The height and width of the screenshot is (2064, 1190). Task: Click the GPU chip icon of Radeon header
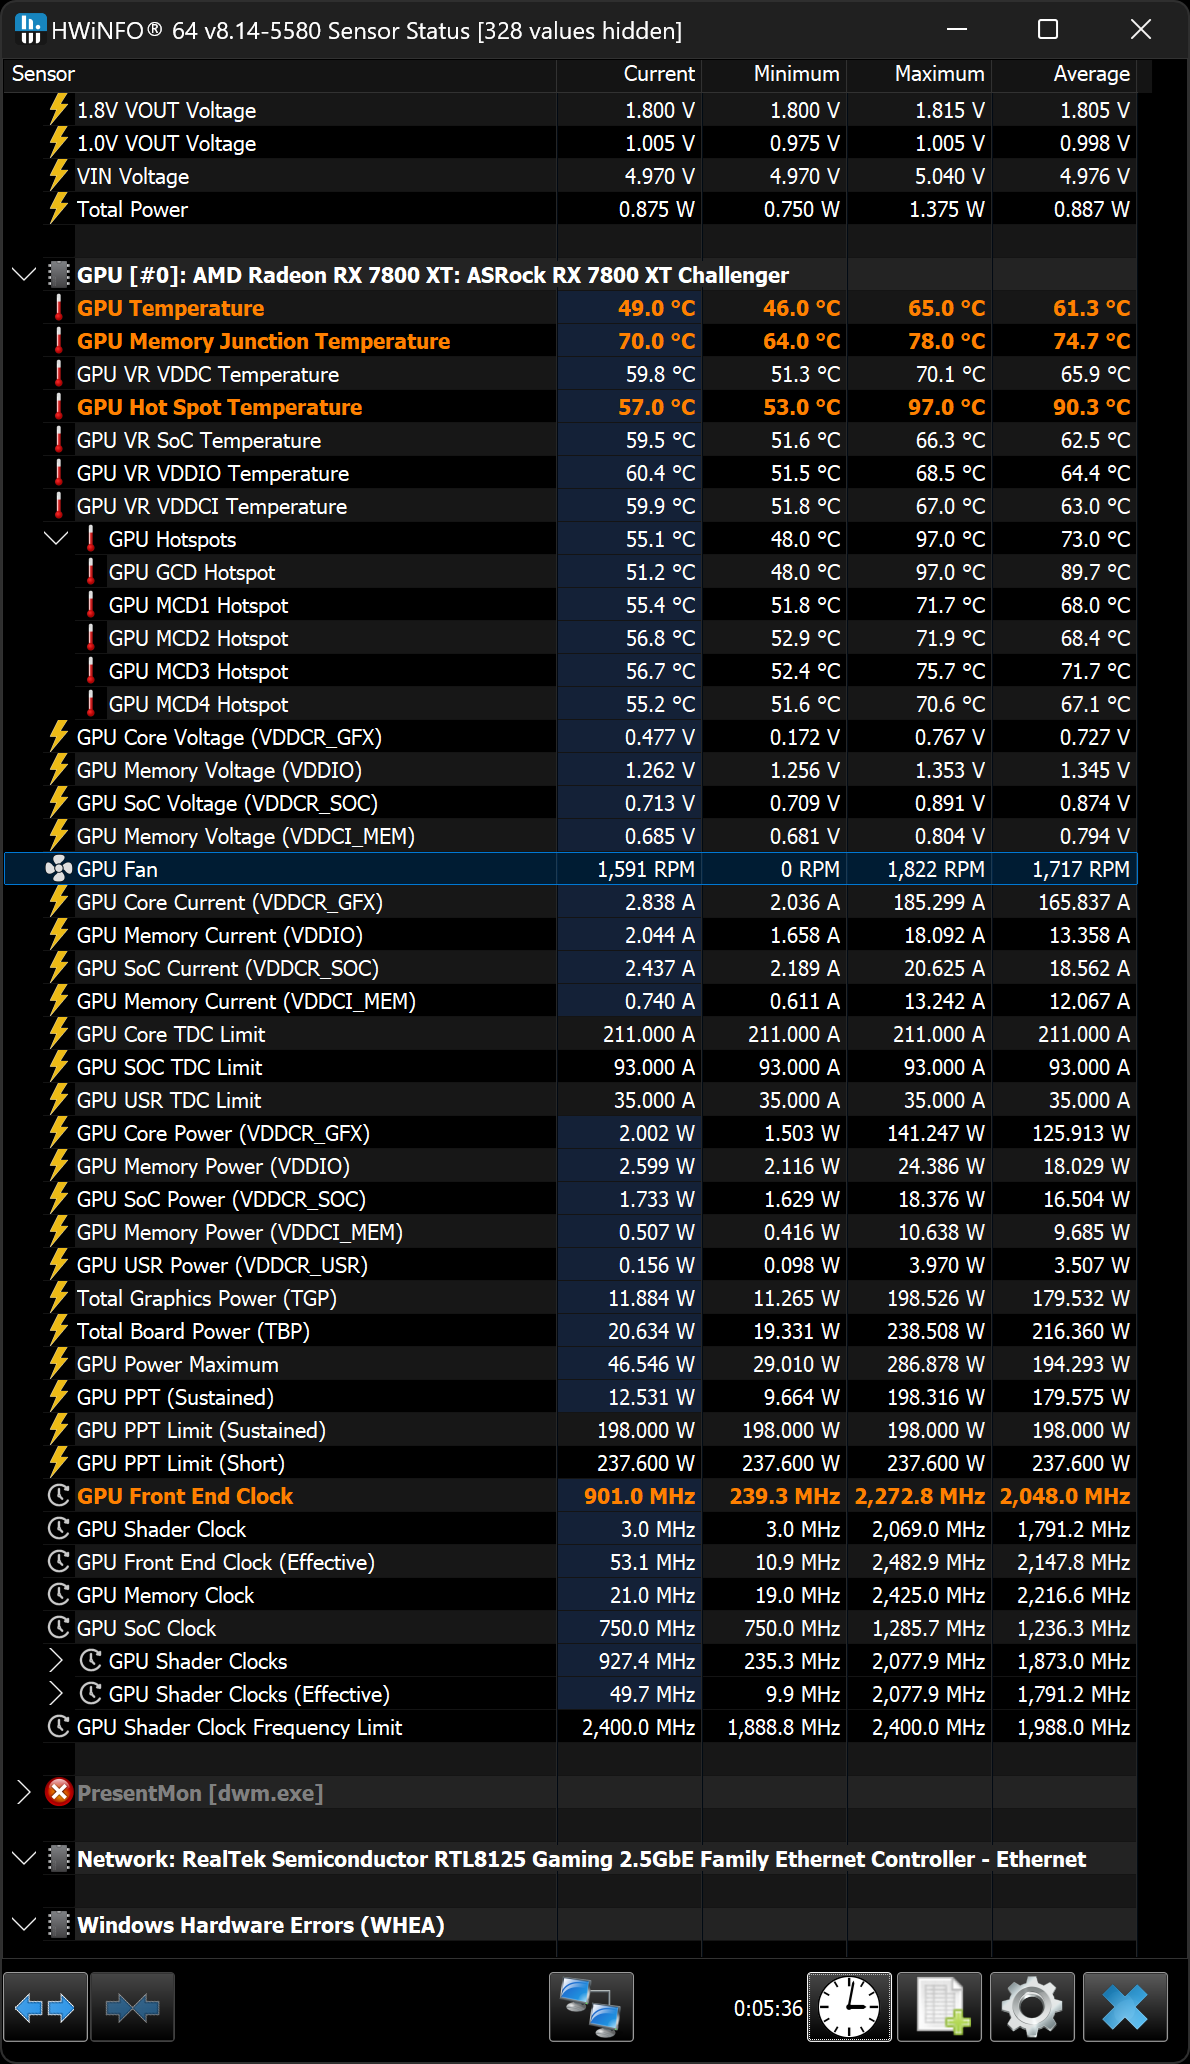(59, 274)
